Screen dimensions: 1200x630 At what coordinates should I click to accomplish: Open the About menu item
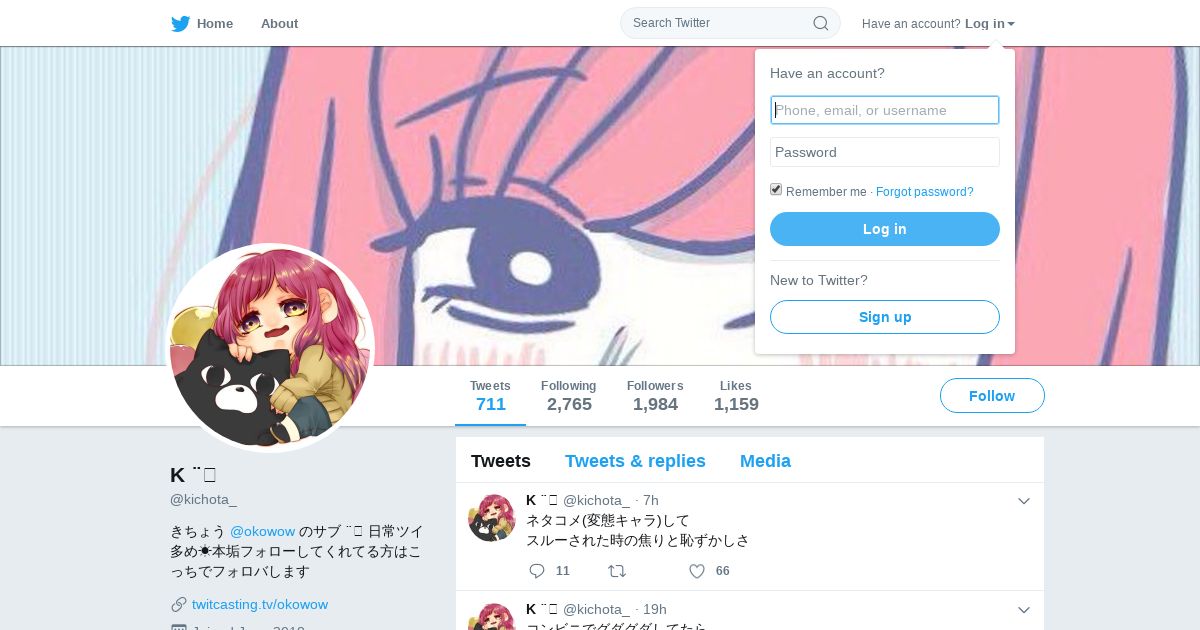click(279, 24)
